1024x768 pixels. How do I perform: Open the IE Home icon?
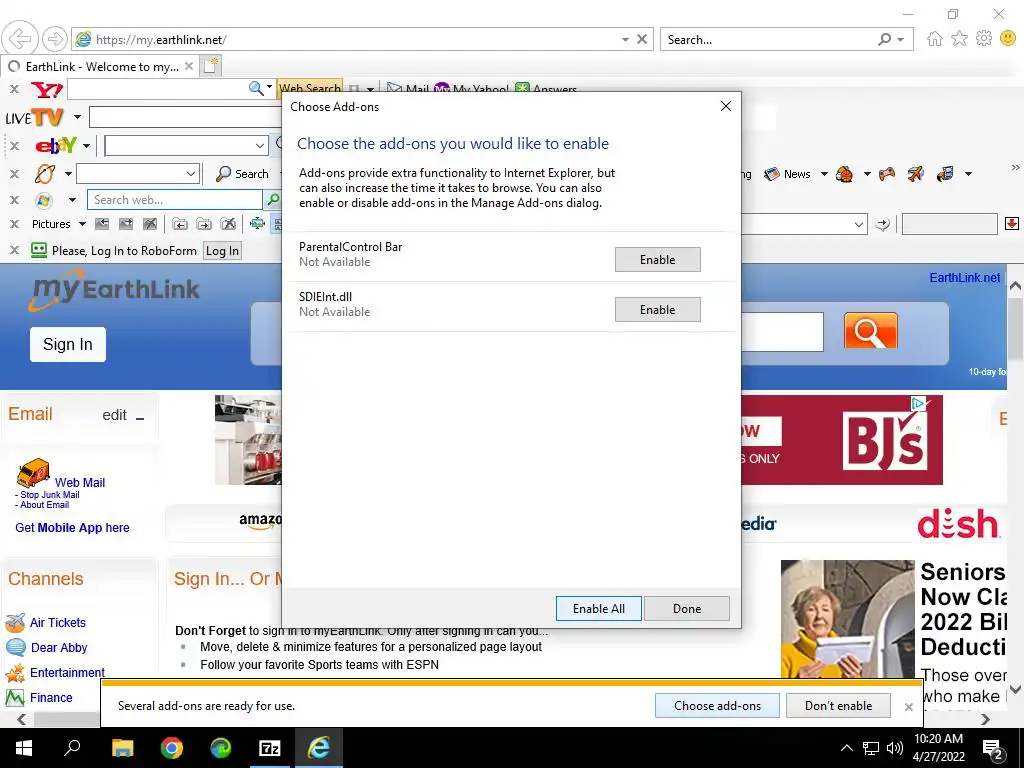935,39
